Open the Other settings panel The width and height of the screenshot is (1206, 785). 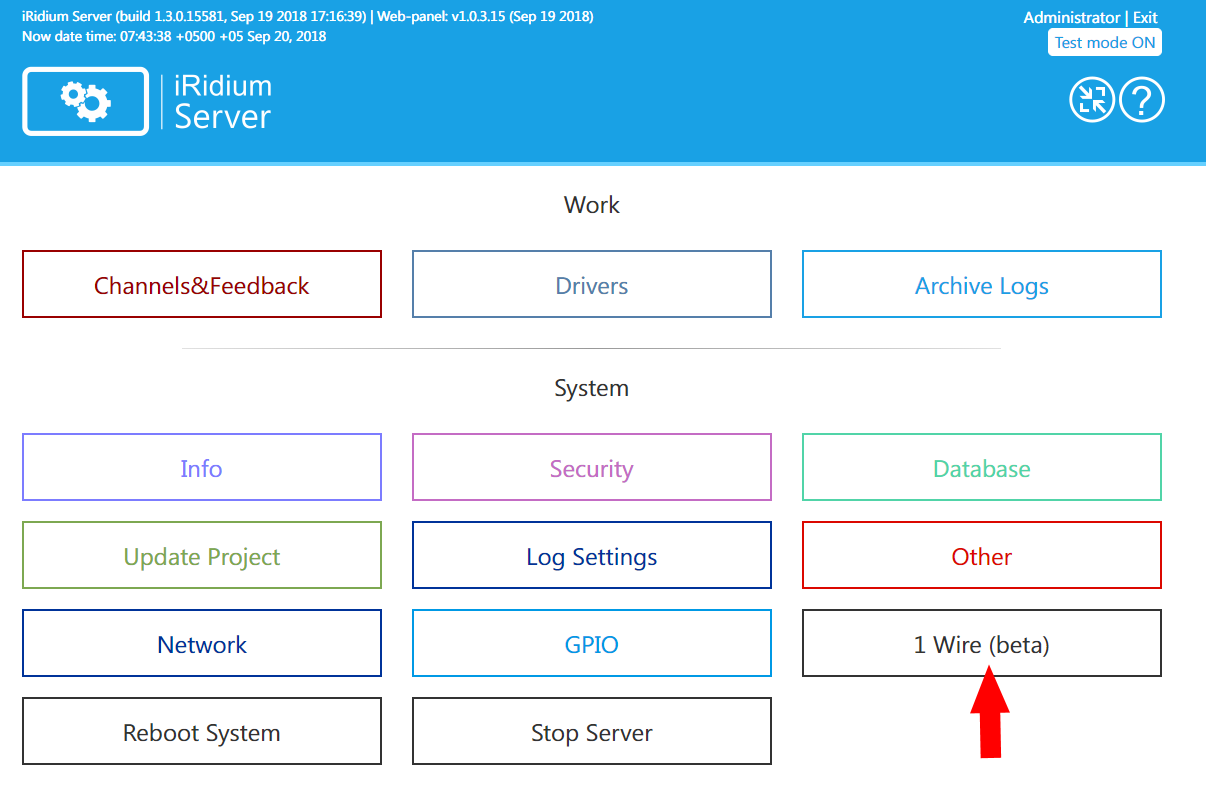[x=981, y=555]
